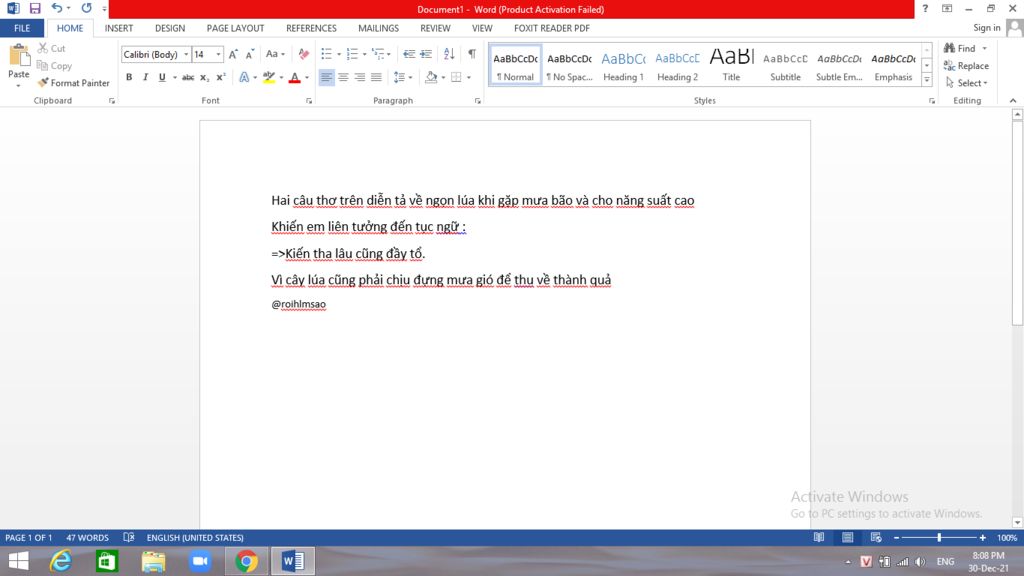
Task: Increase font size with Grow Font
Action: click(233, 54)
